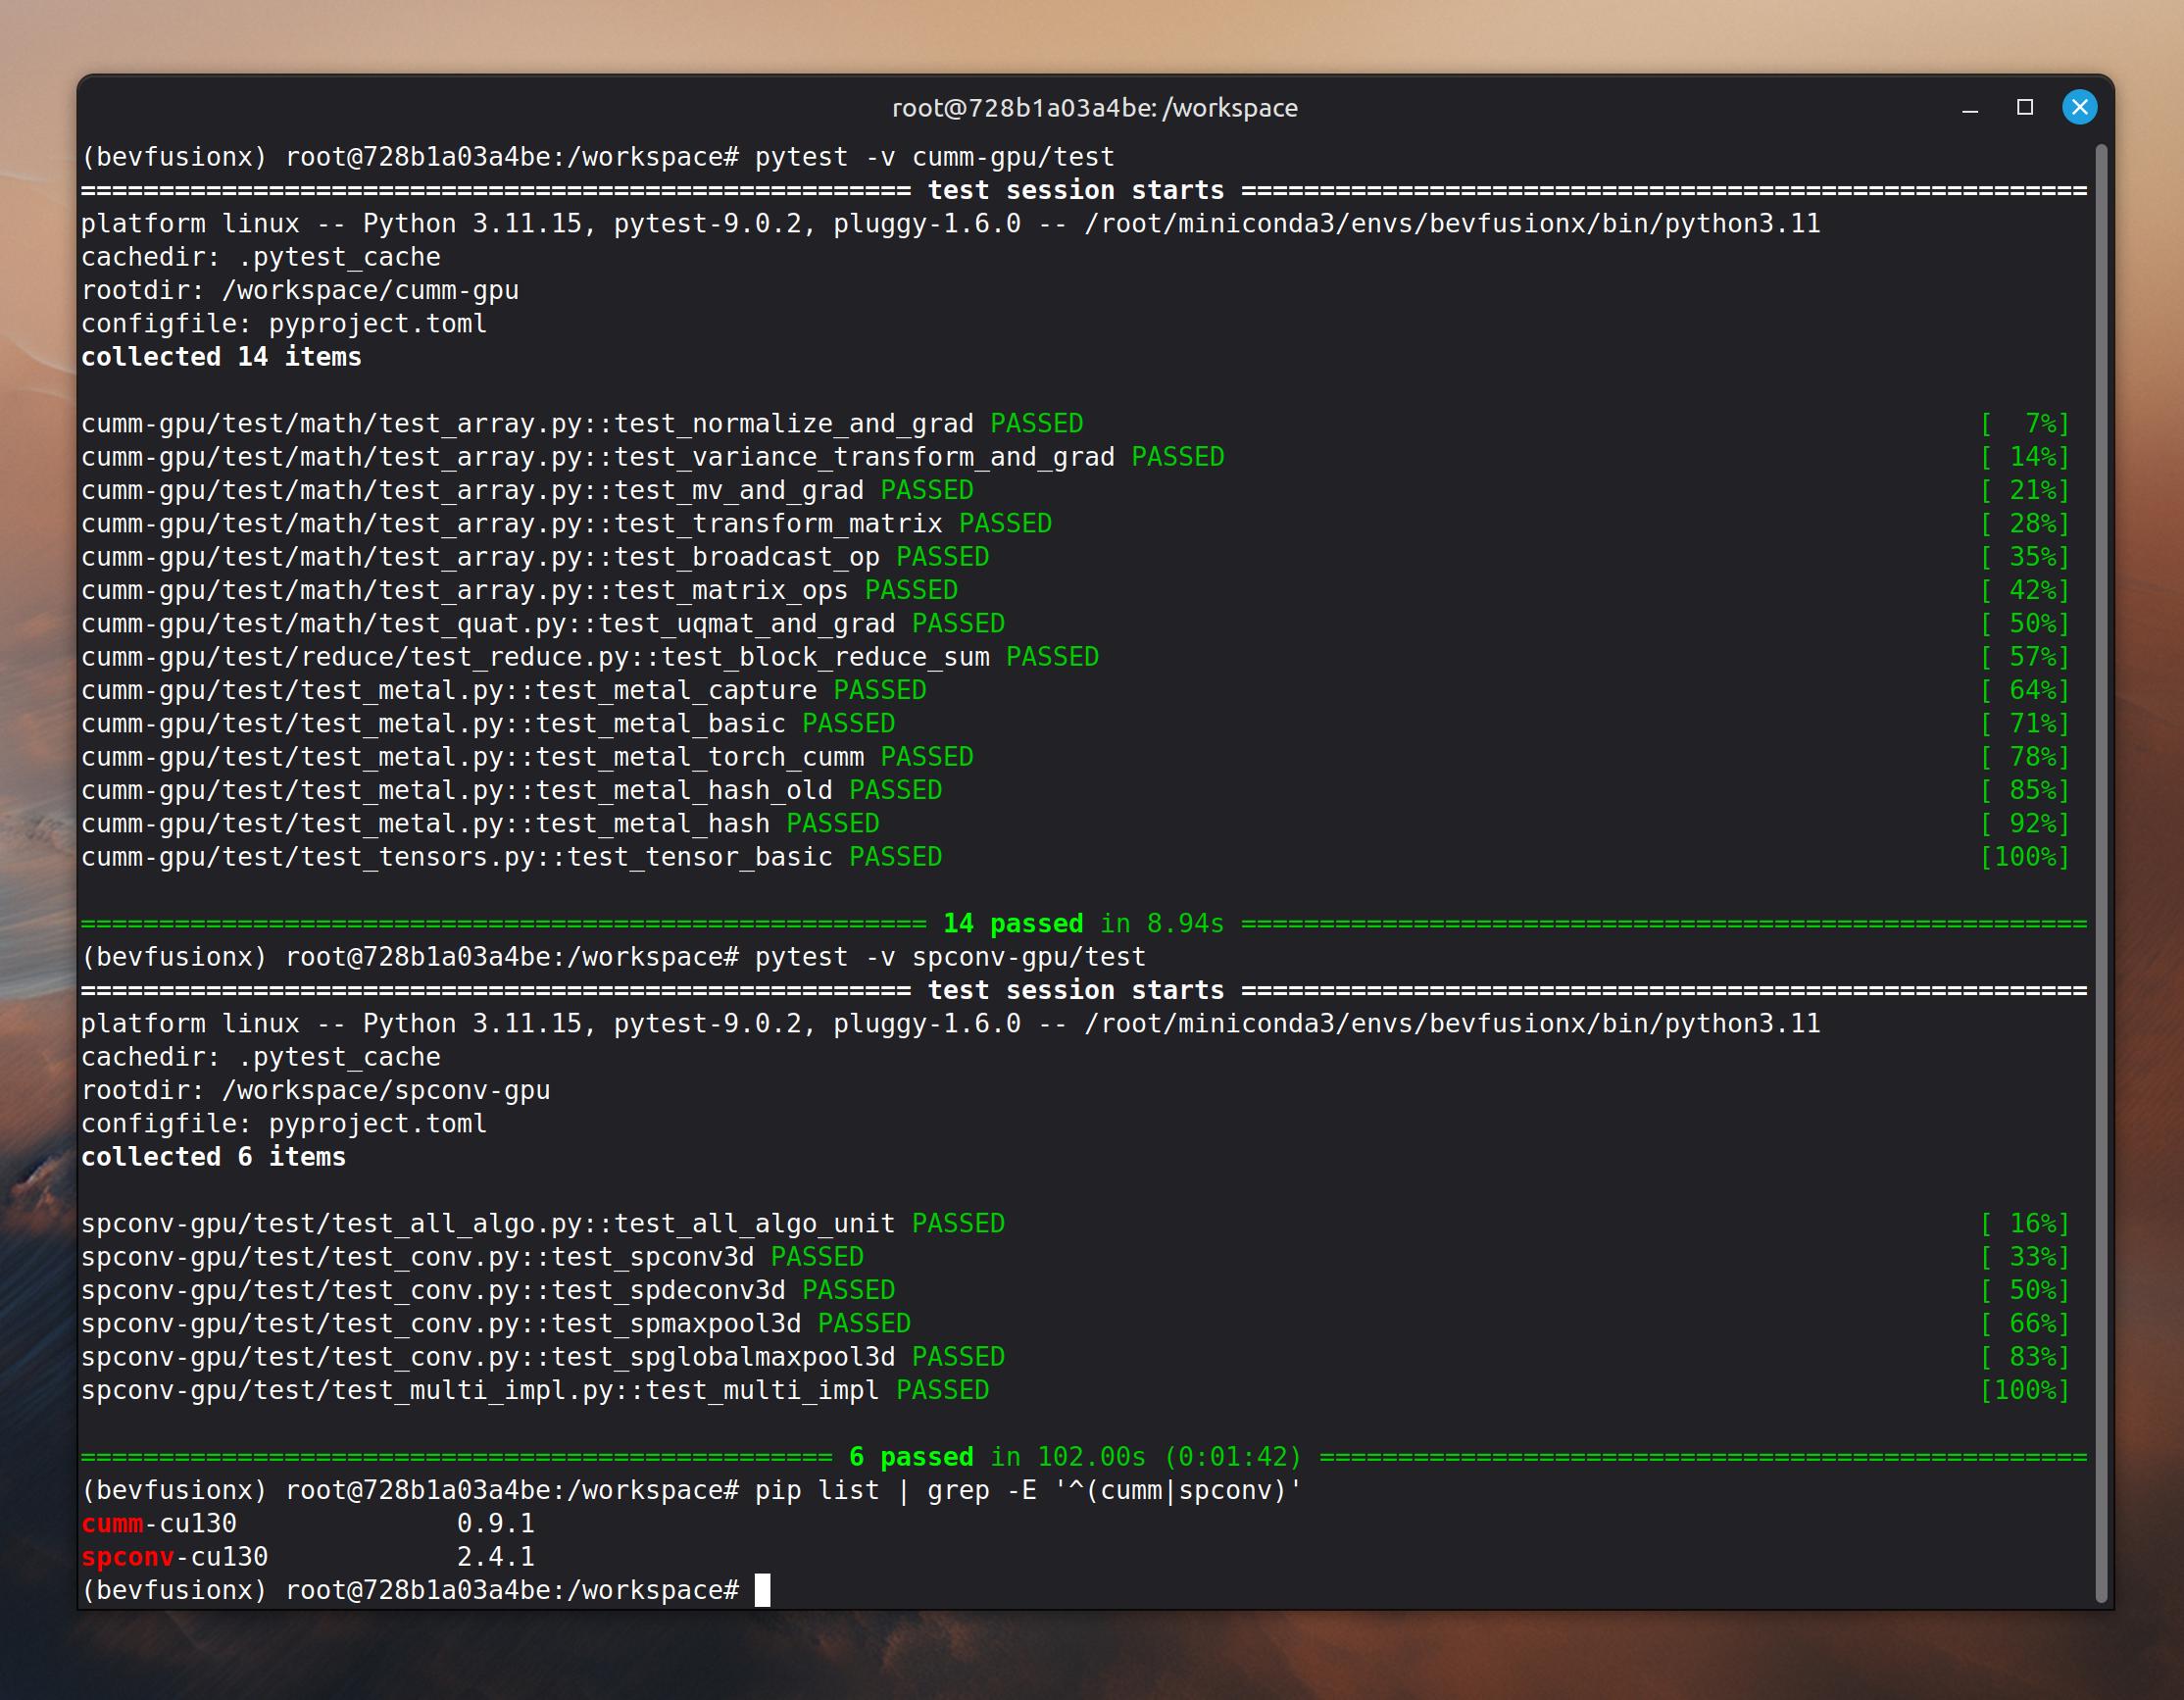Minimize the terminal window
Viewport: 2184px width, 1700px height.
pos(1970,108)
